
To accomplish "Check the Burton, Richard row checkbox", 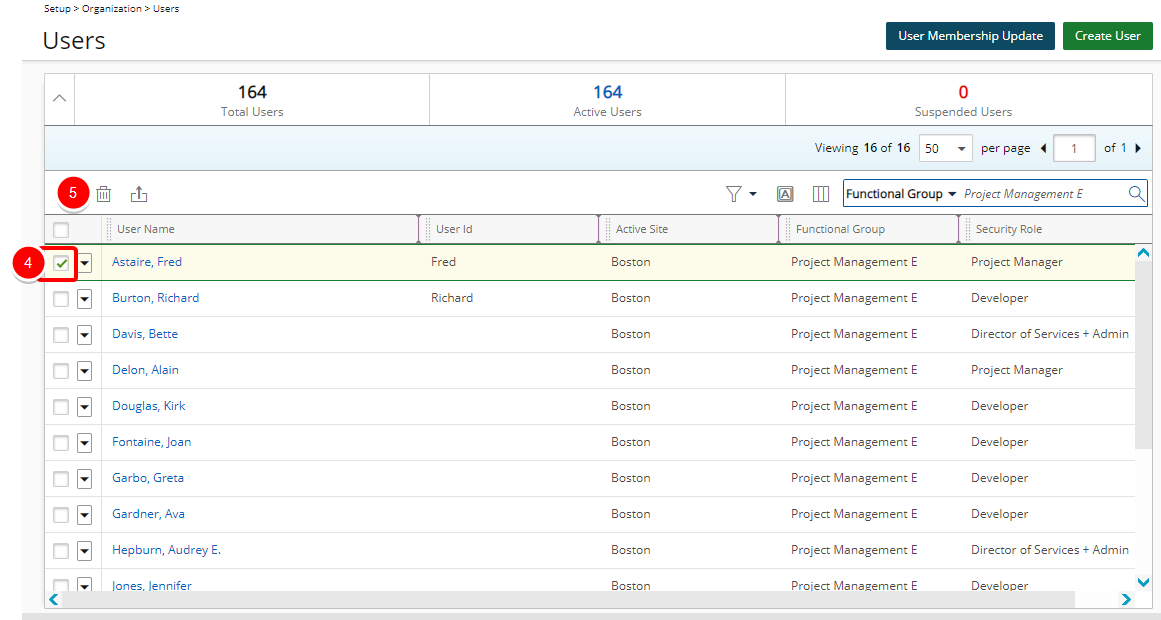I will pos(61,299).
